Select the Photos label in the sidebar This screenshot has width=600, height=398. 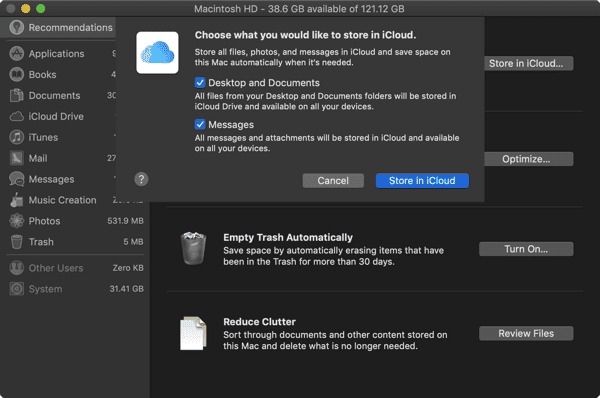44,221
